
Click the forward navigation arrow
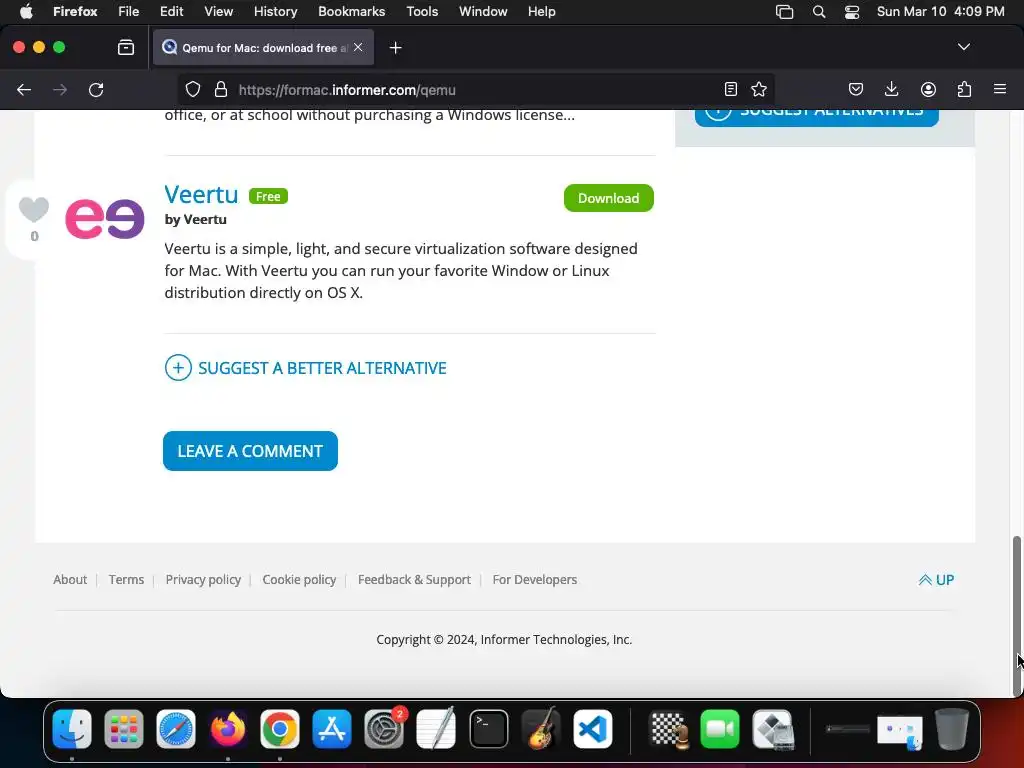60,90
